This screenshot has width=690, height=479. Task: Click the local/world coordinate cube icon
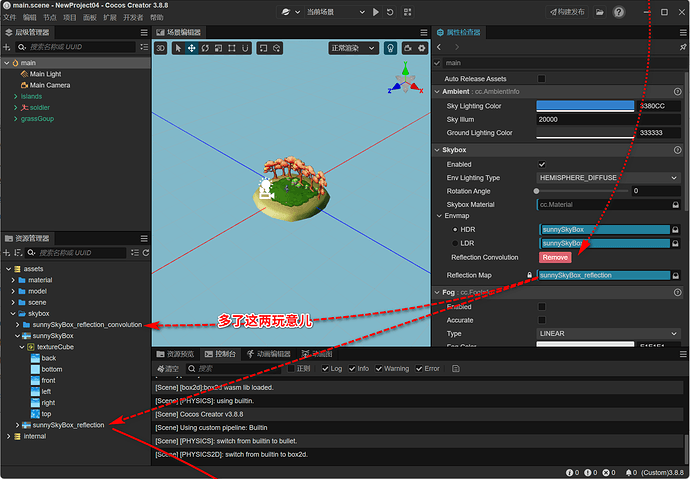click(276, 48)
